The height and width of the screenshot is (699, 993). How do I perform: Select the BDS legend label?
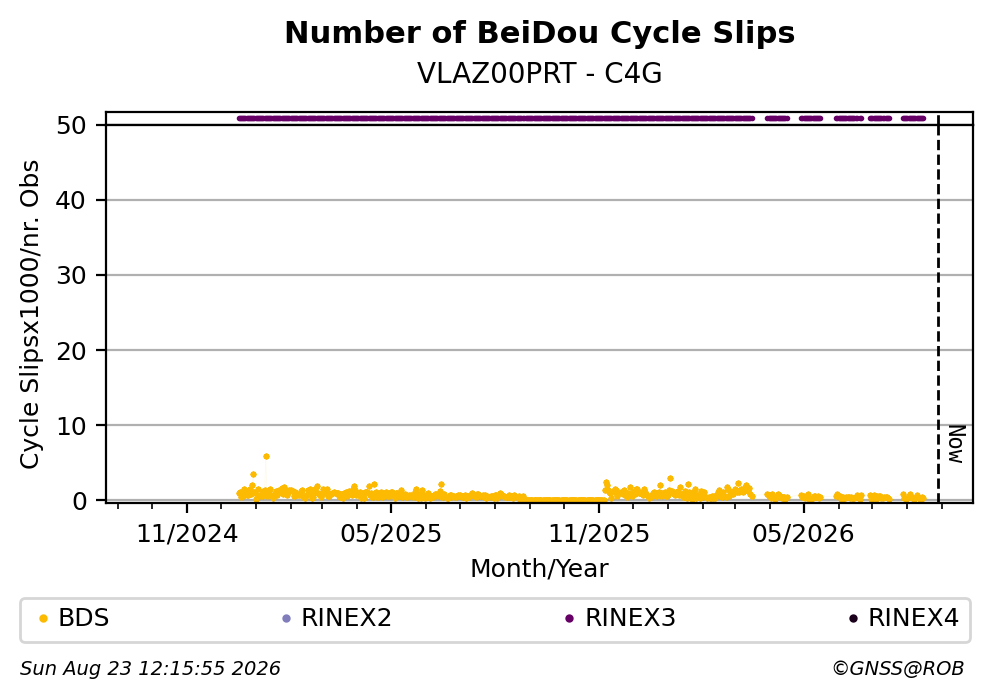click(x=84, y=618)
